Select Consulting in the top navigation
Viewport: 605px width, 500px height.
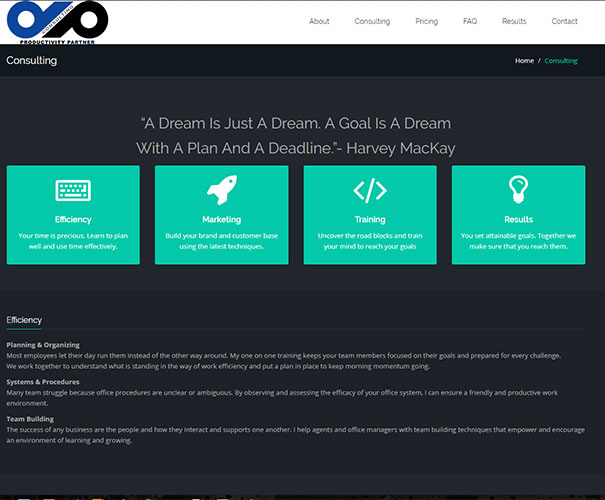click(372, 21)
